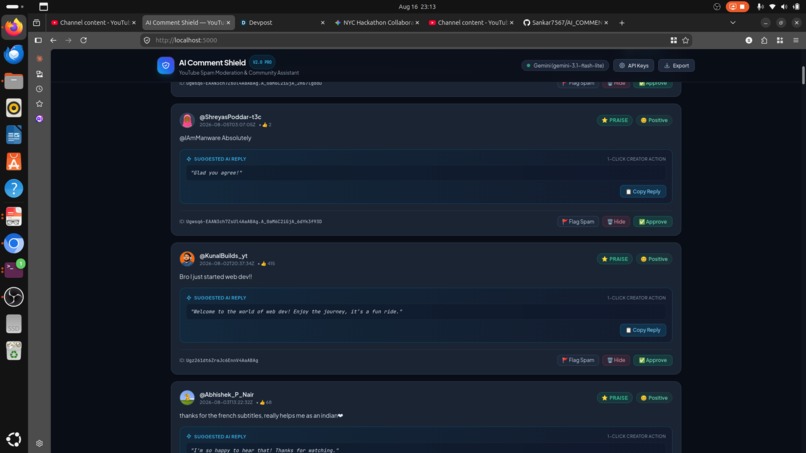The width and height of the screenshot is (806, 453).
Task: Reload the localhost page
Action: [x=83, y=40]
